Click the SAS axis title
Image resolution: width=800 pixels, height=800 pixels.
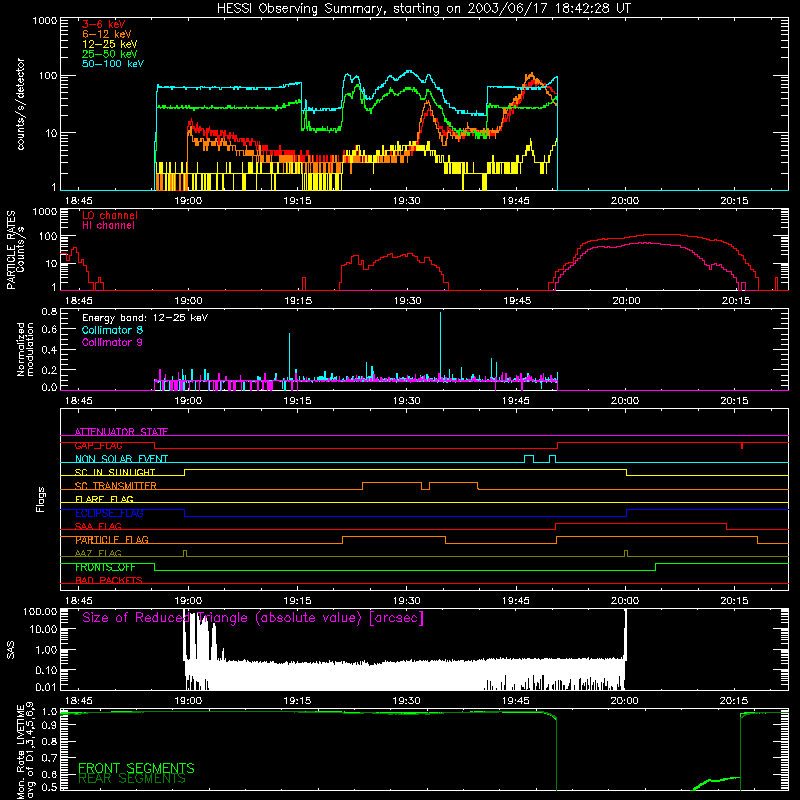[x=11, y=650]
